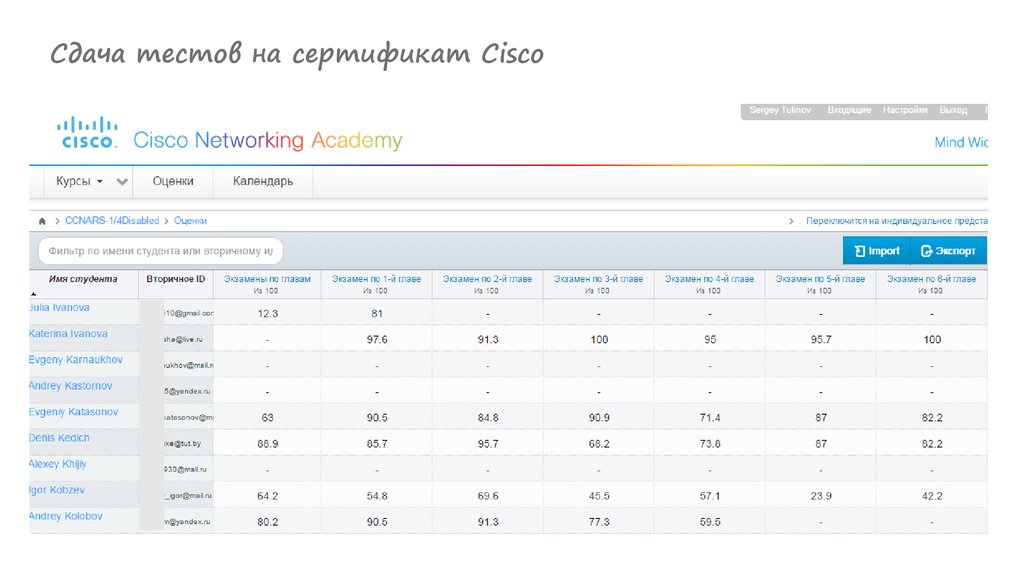Click Andrey Kolobov's score 59.5

(710, 522)
